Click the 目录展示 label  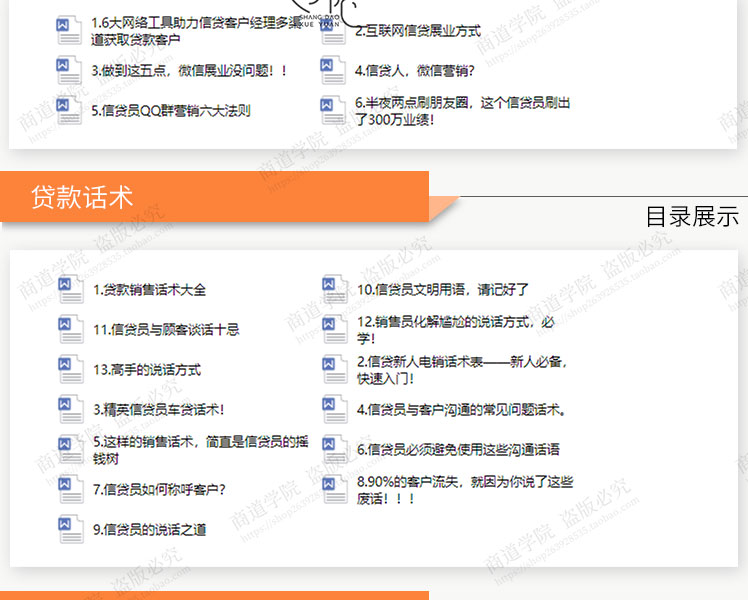tap(691, 217)
